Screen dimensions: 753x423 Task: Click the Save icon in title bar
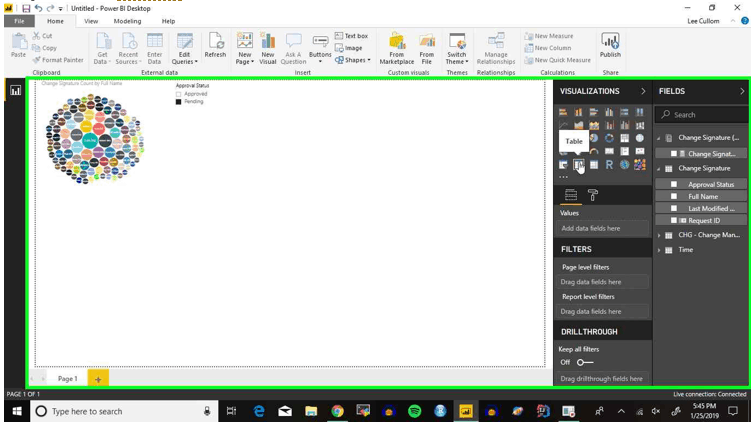point(26,8)
